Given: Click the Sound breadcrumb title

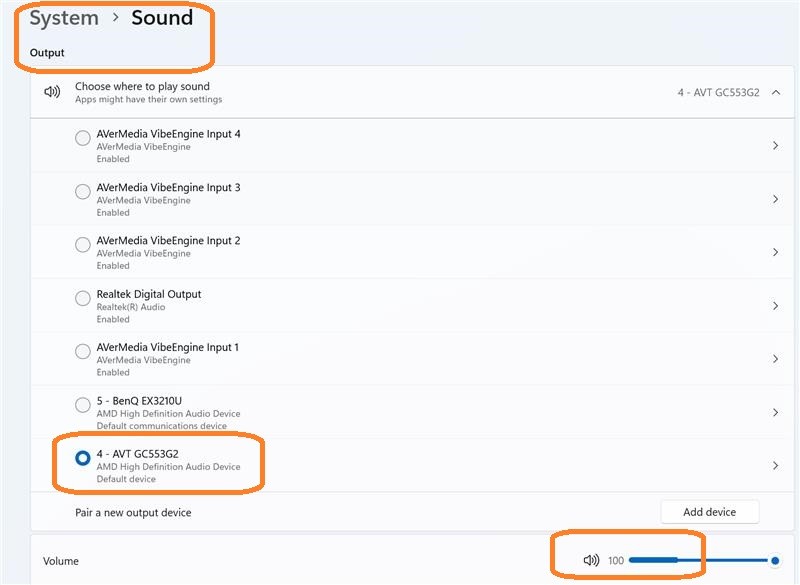Looking at the screenshot, I should [x=162, y=18].
